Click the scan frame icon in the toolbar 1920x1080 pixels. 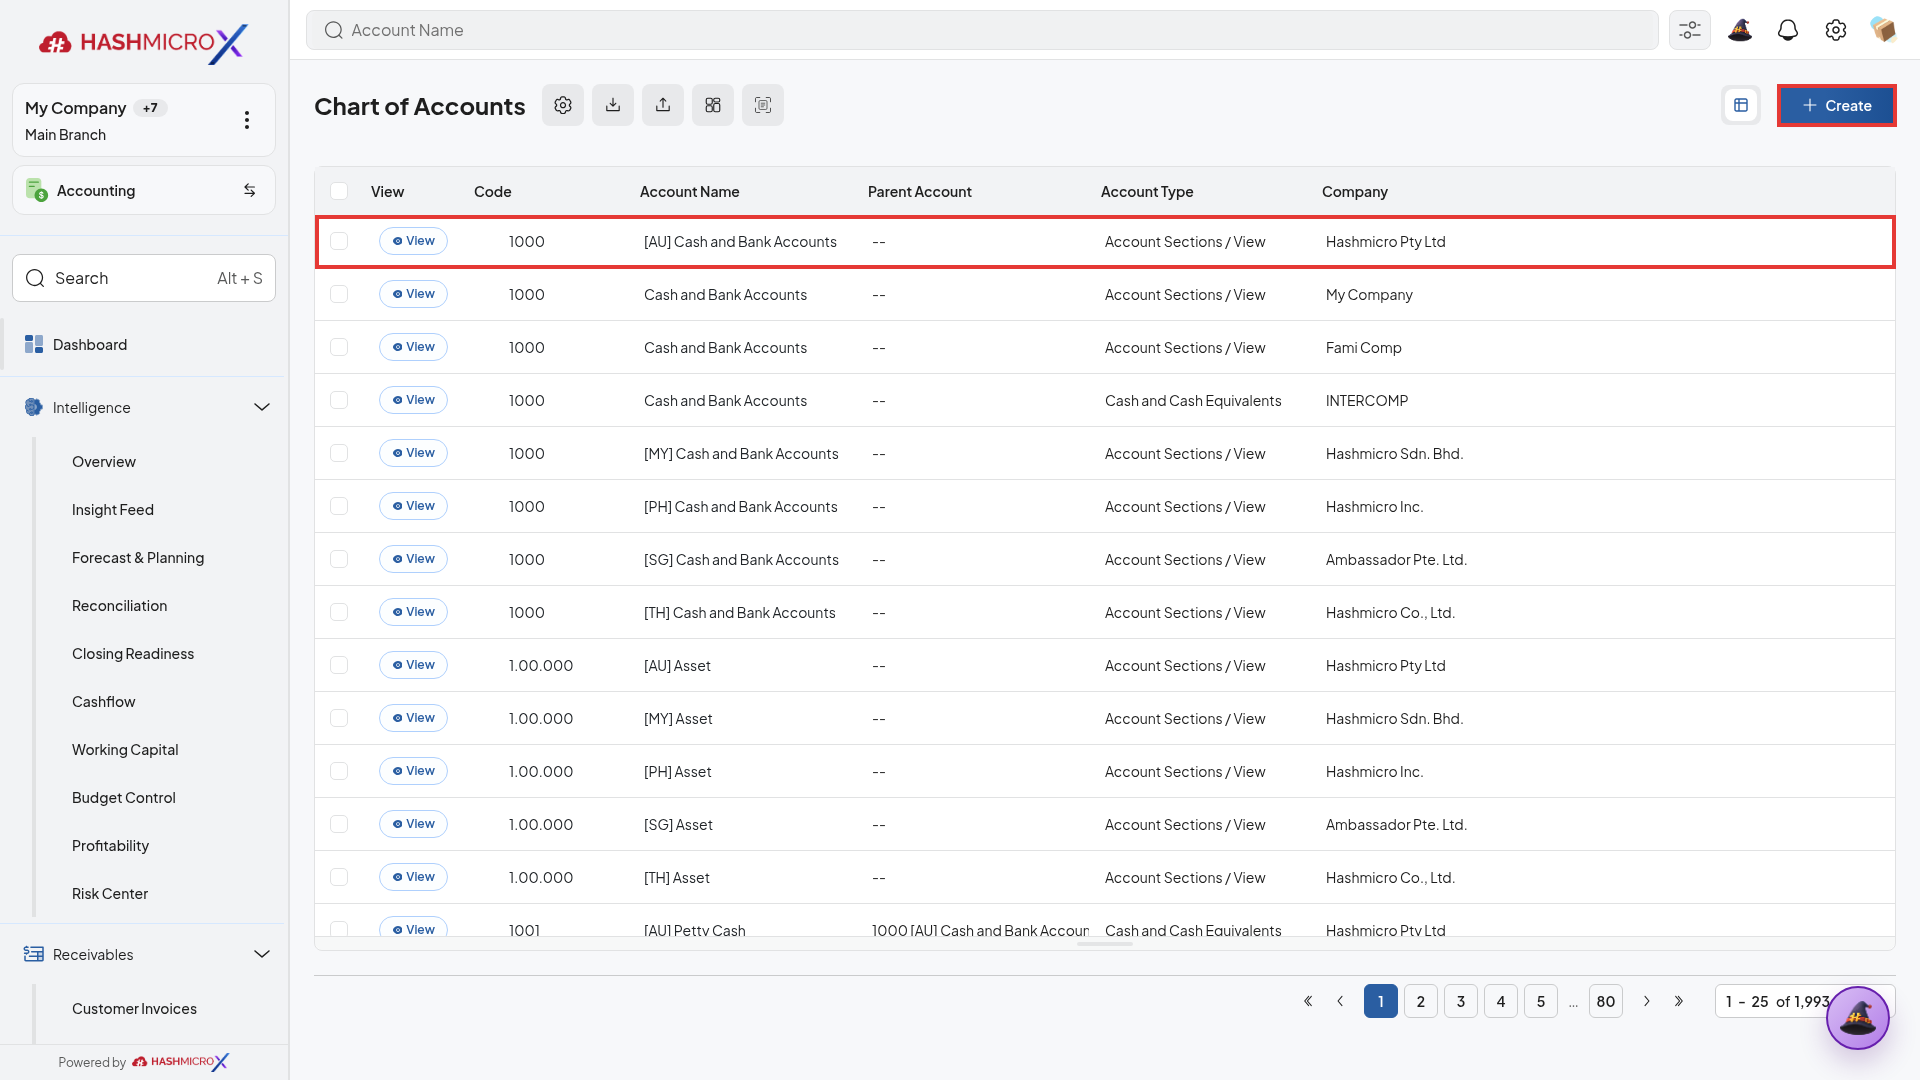click(763, 105)
